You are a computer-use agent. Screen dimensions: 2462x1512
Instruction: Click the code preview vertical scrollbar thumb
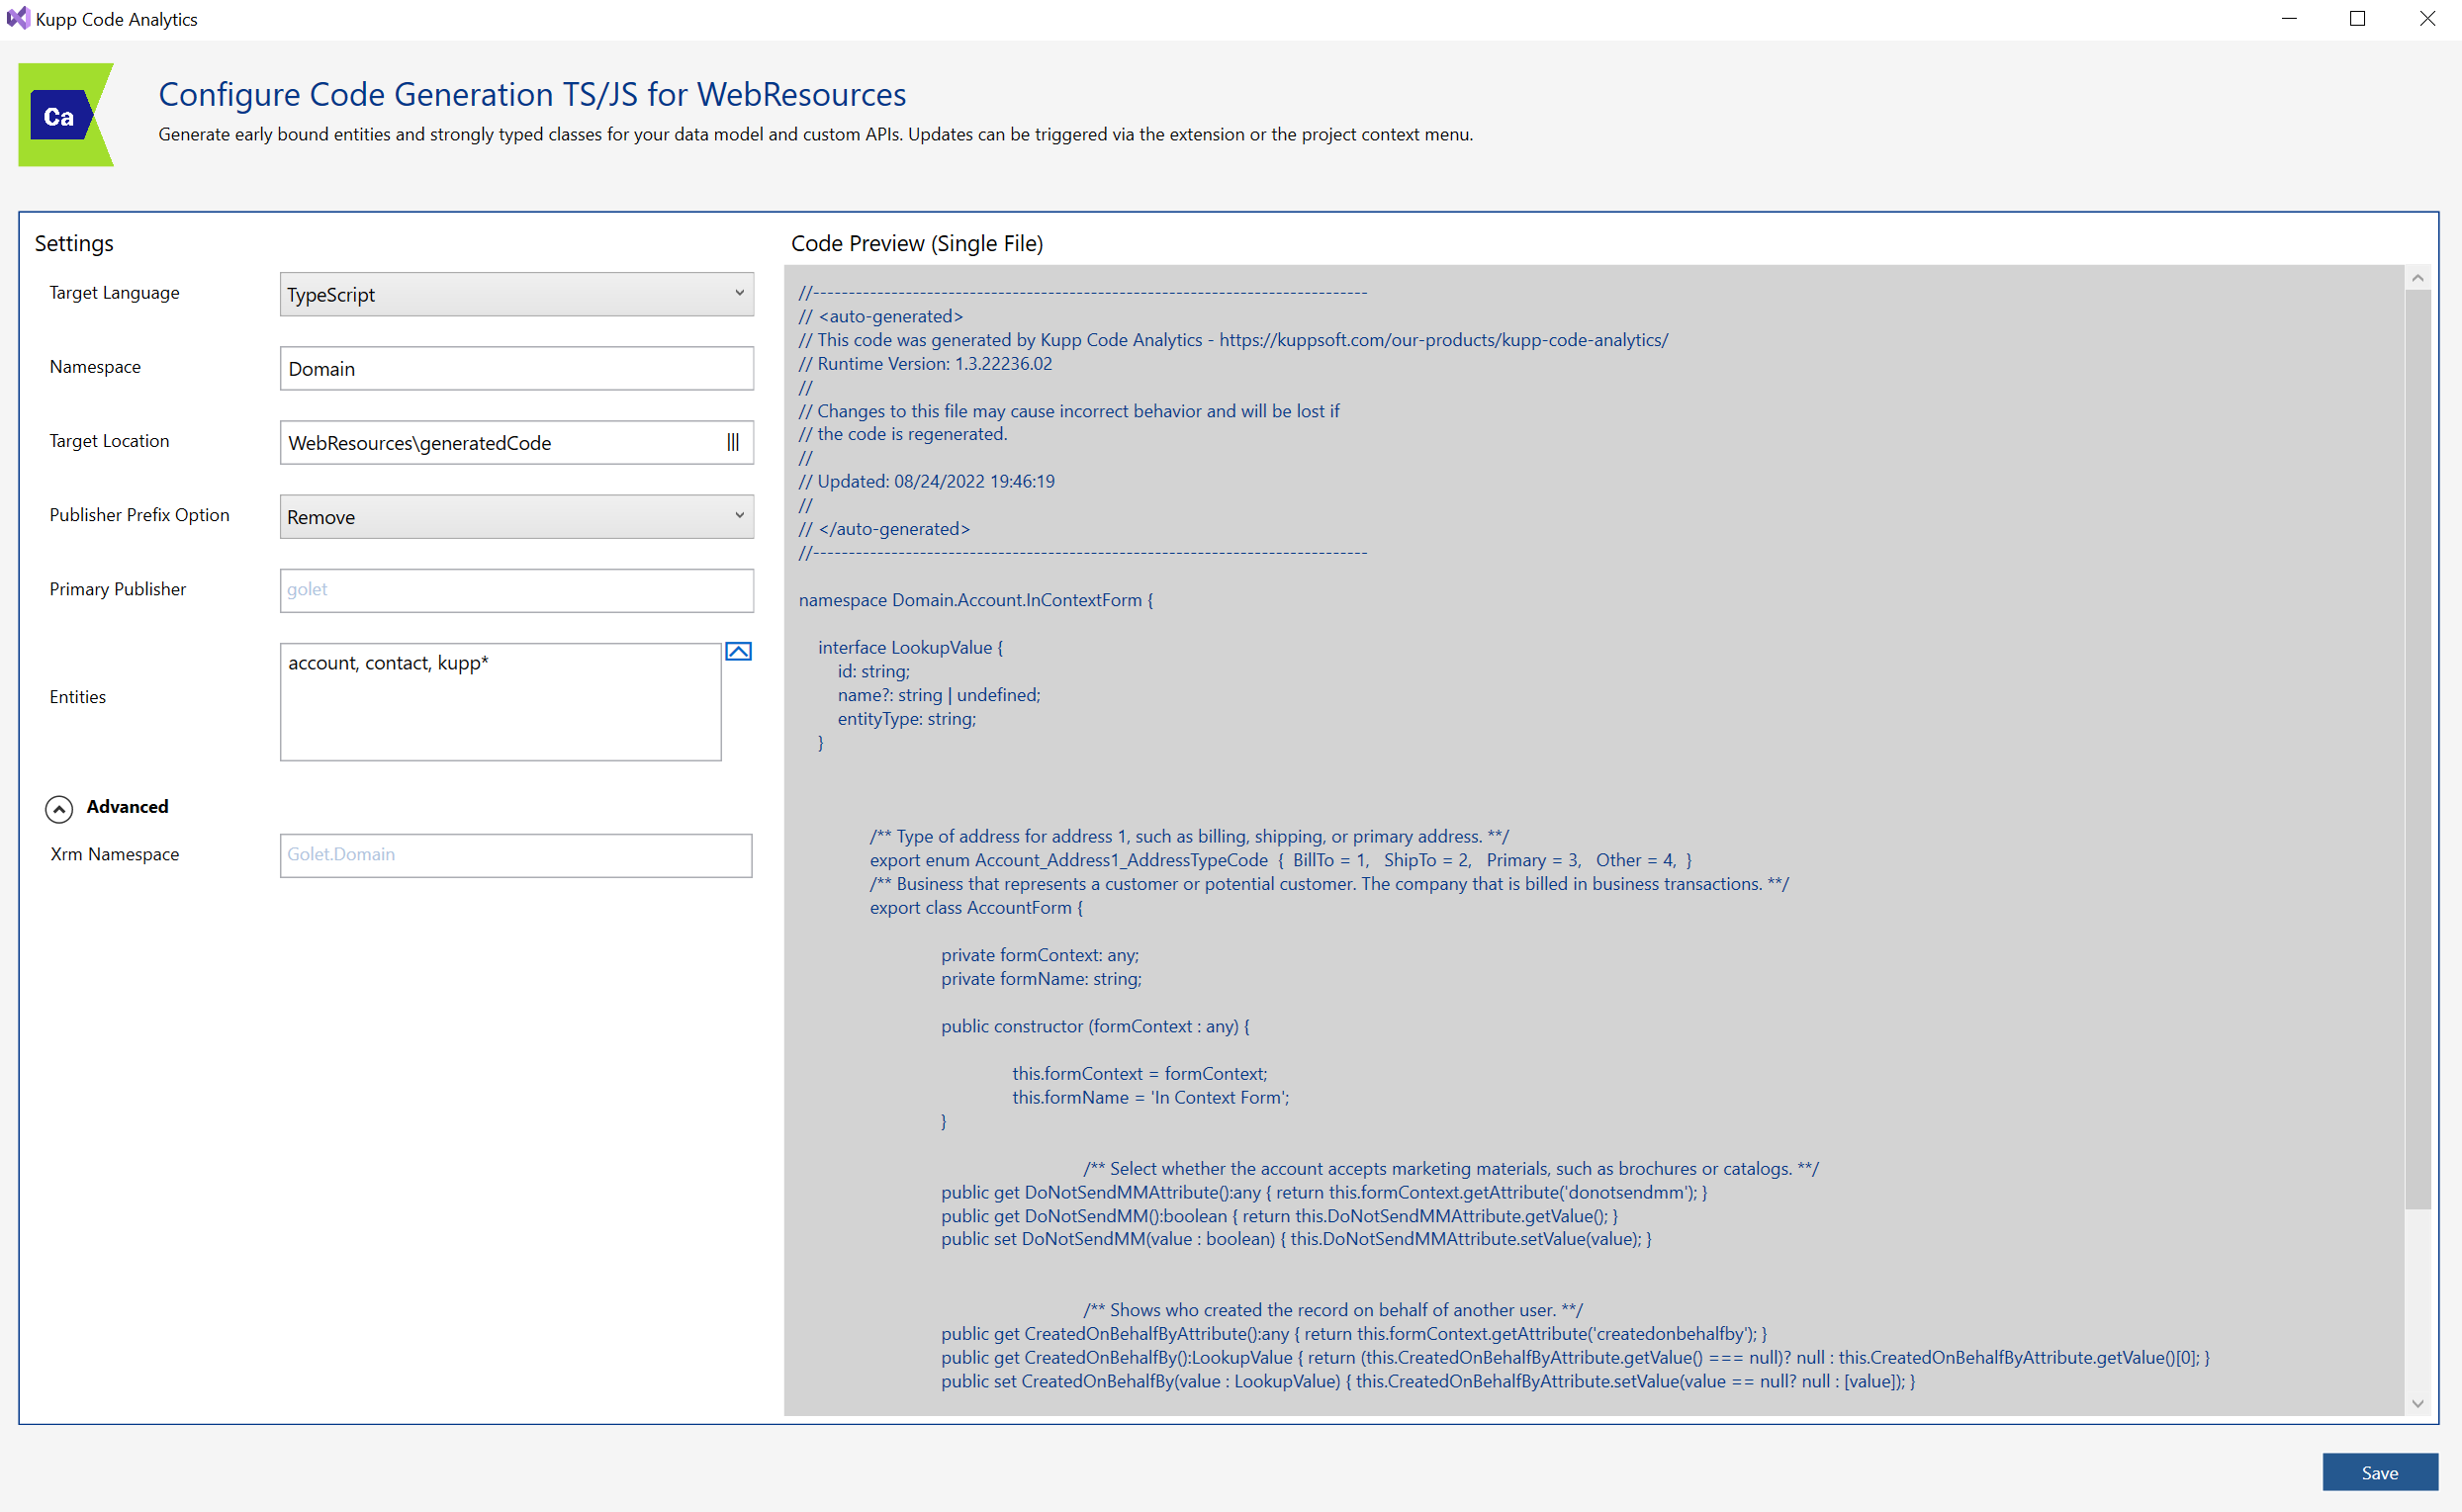[2417, 750]
